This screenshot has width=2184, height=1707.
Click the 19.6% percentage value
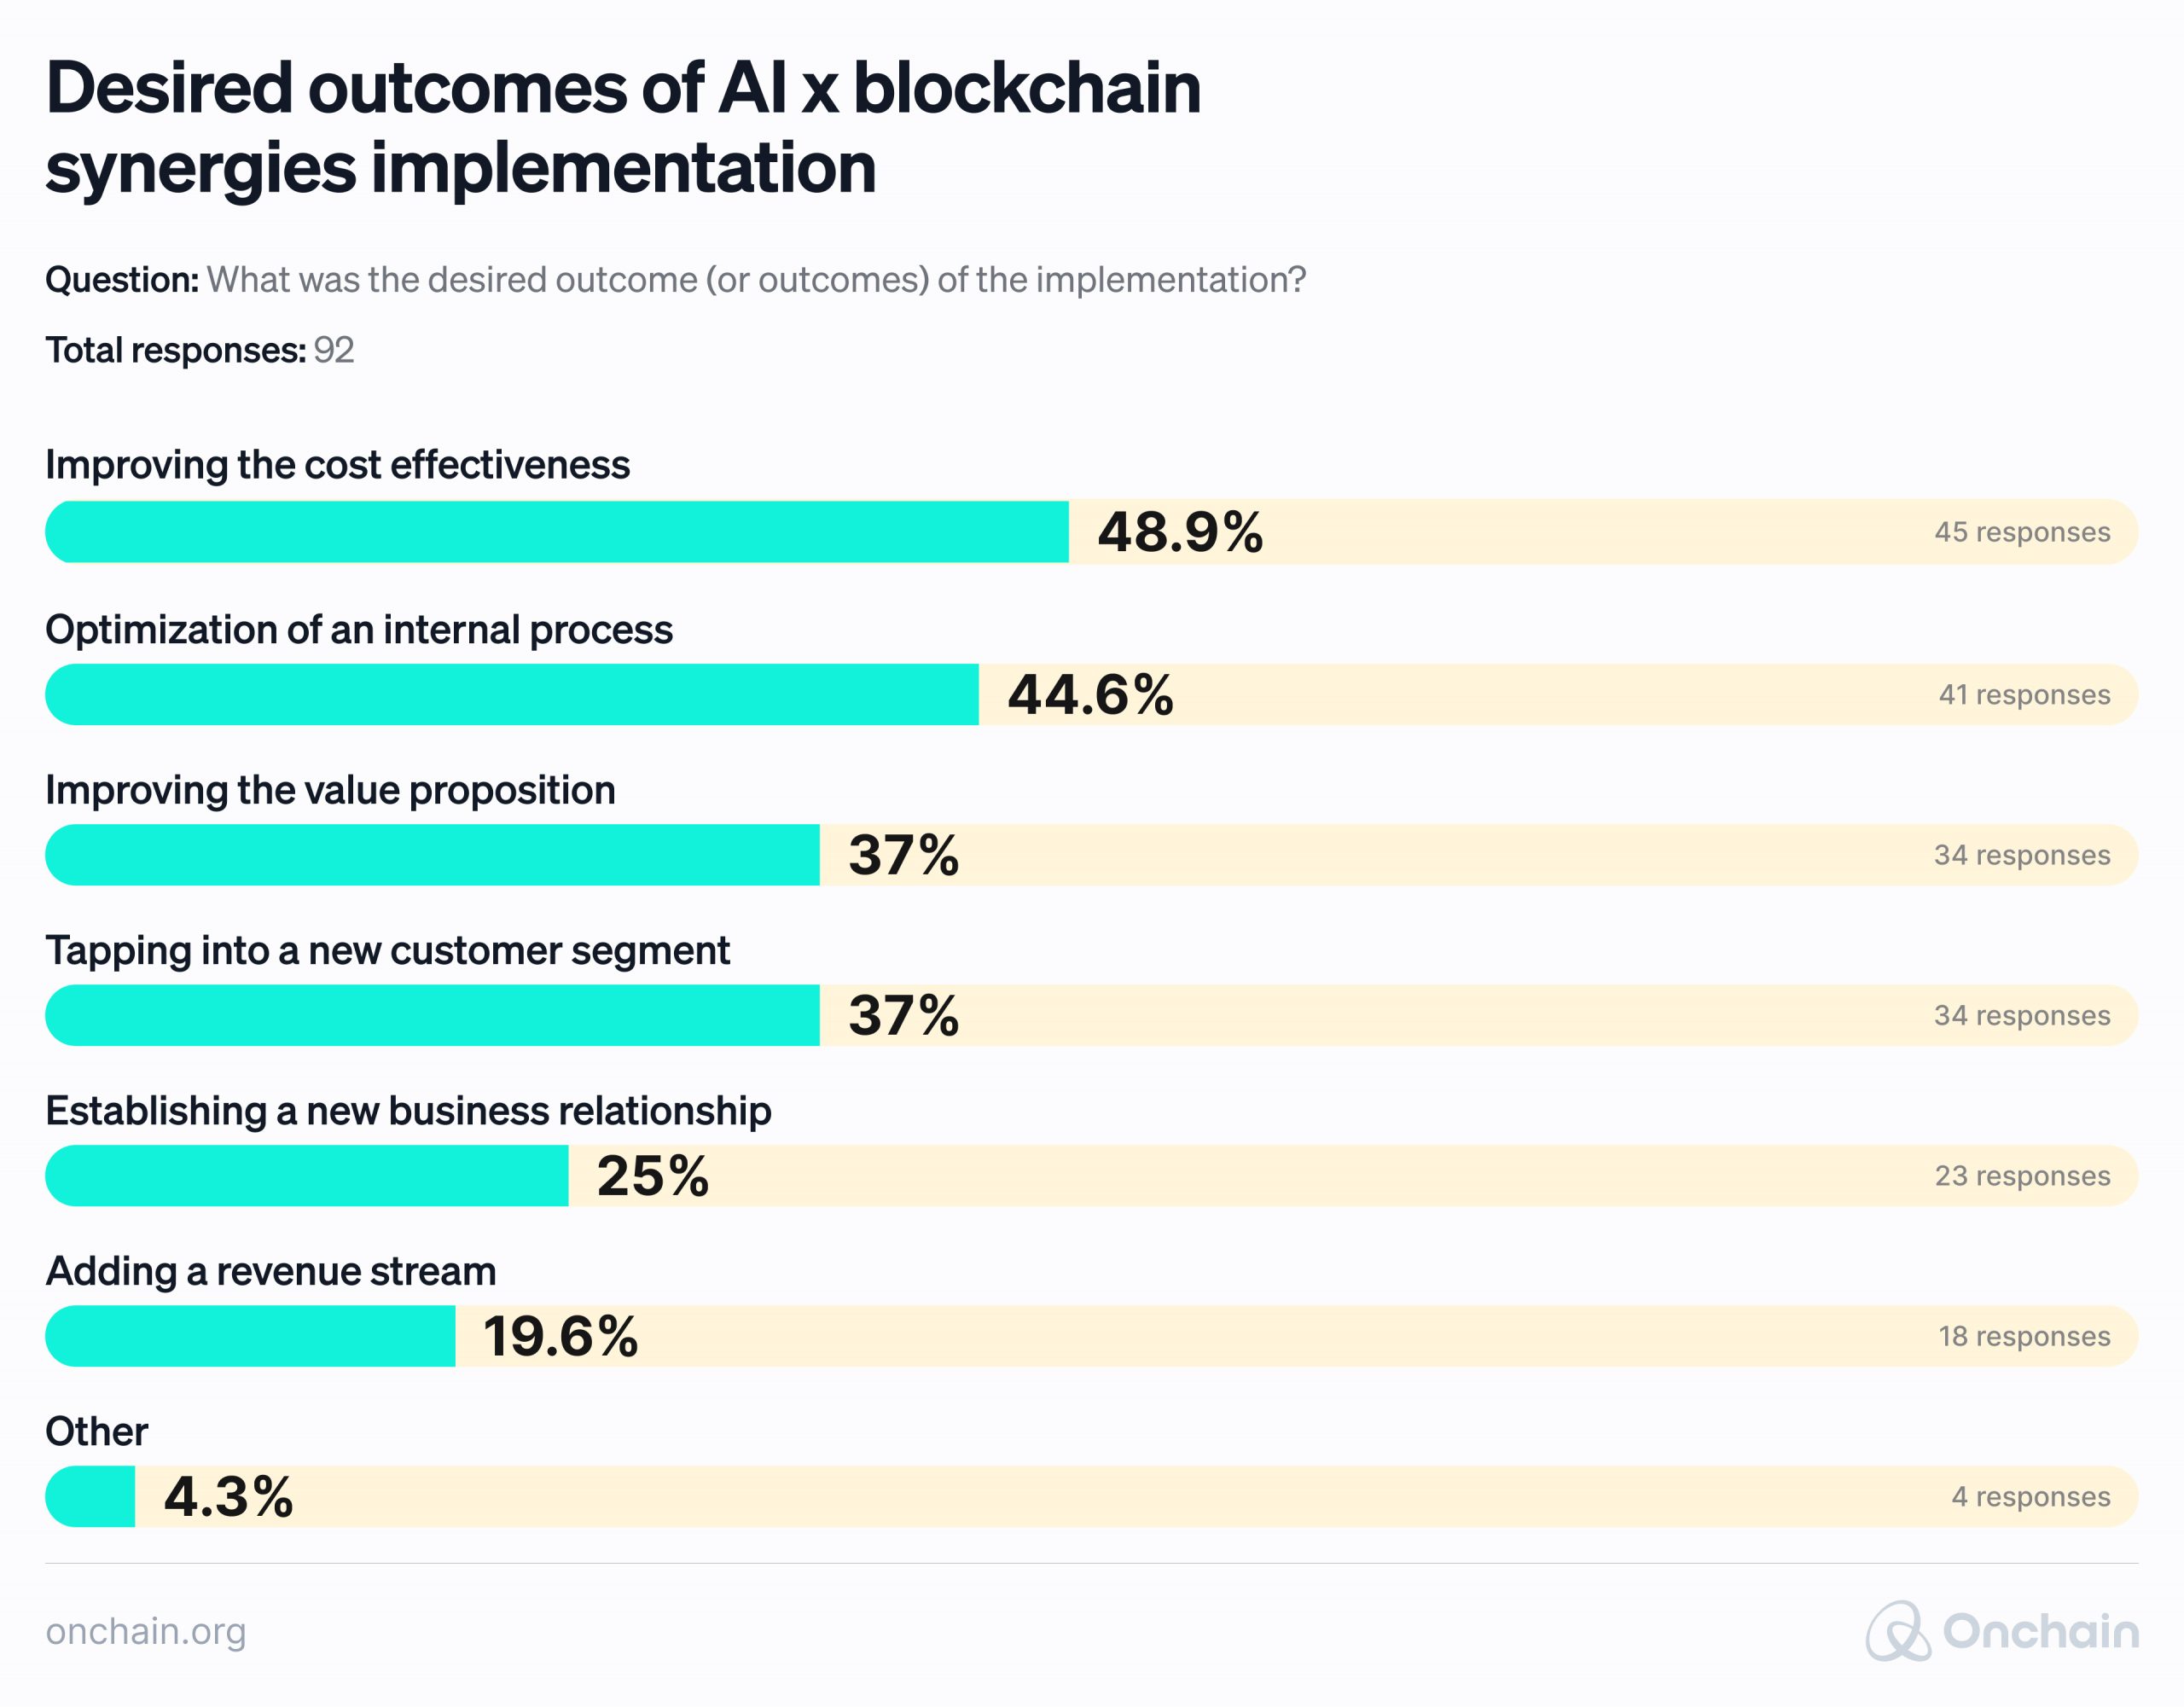point(560,1336)
